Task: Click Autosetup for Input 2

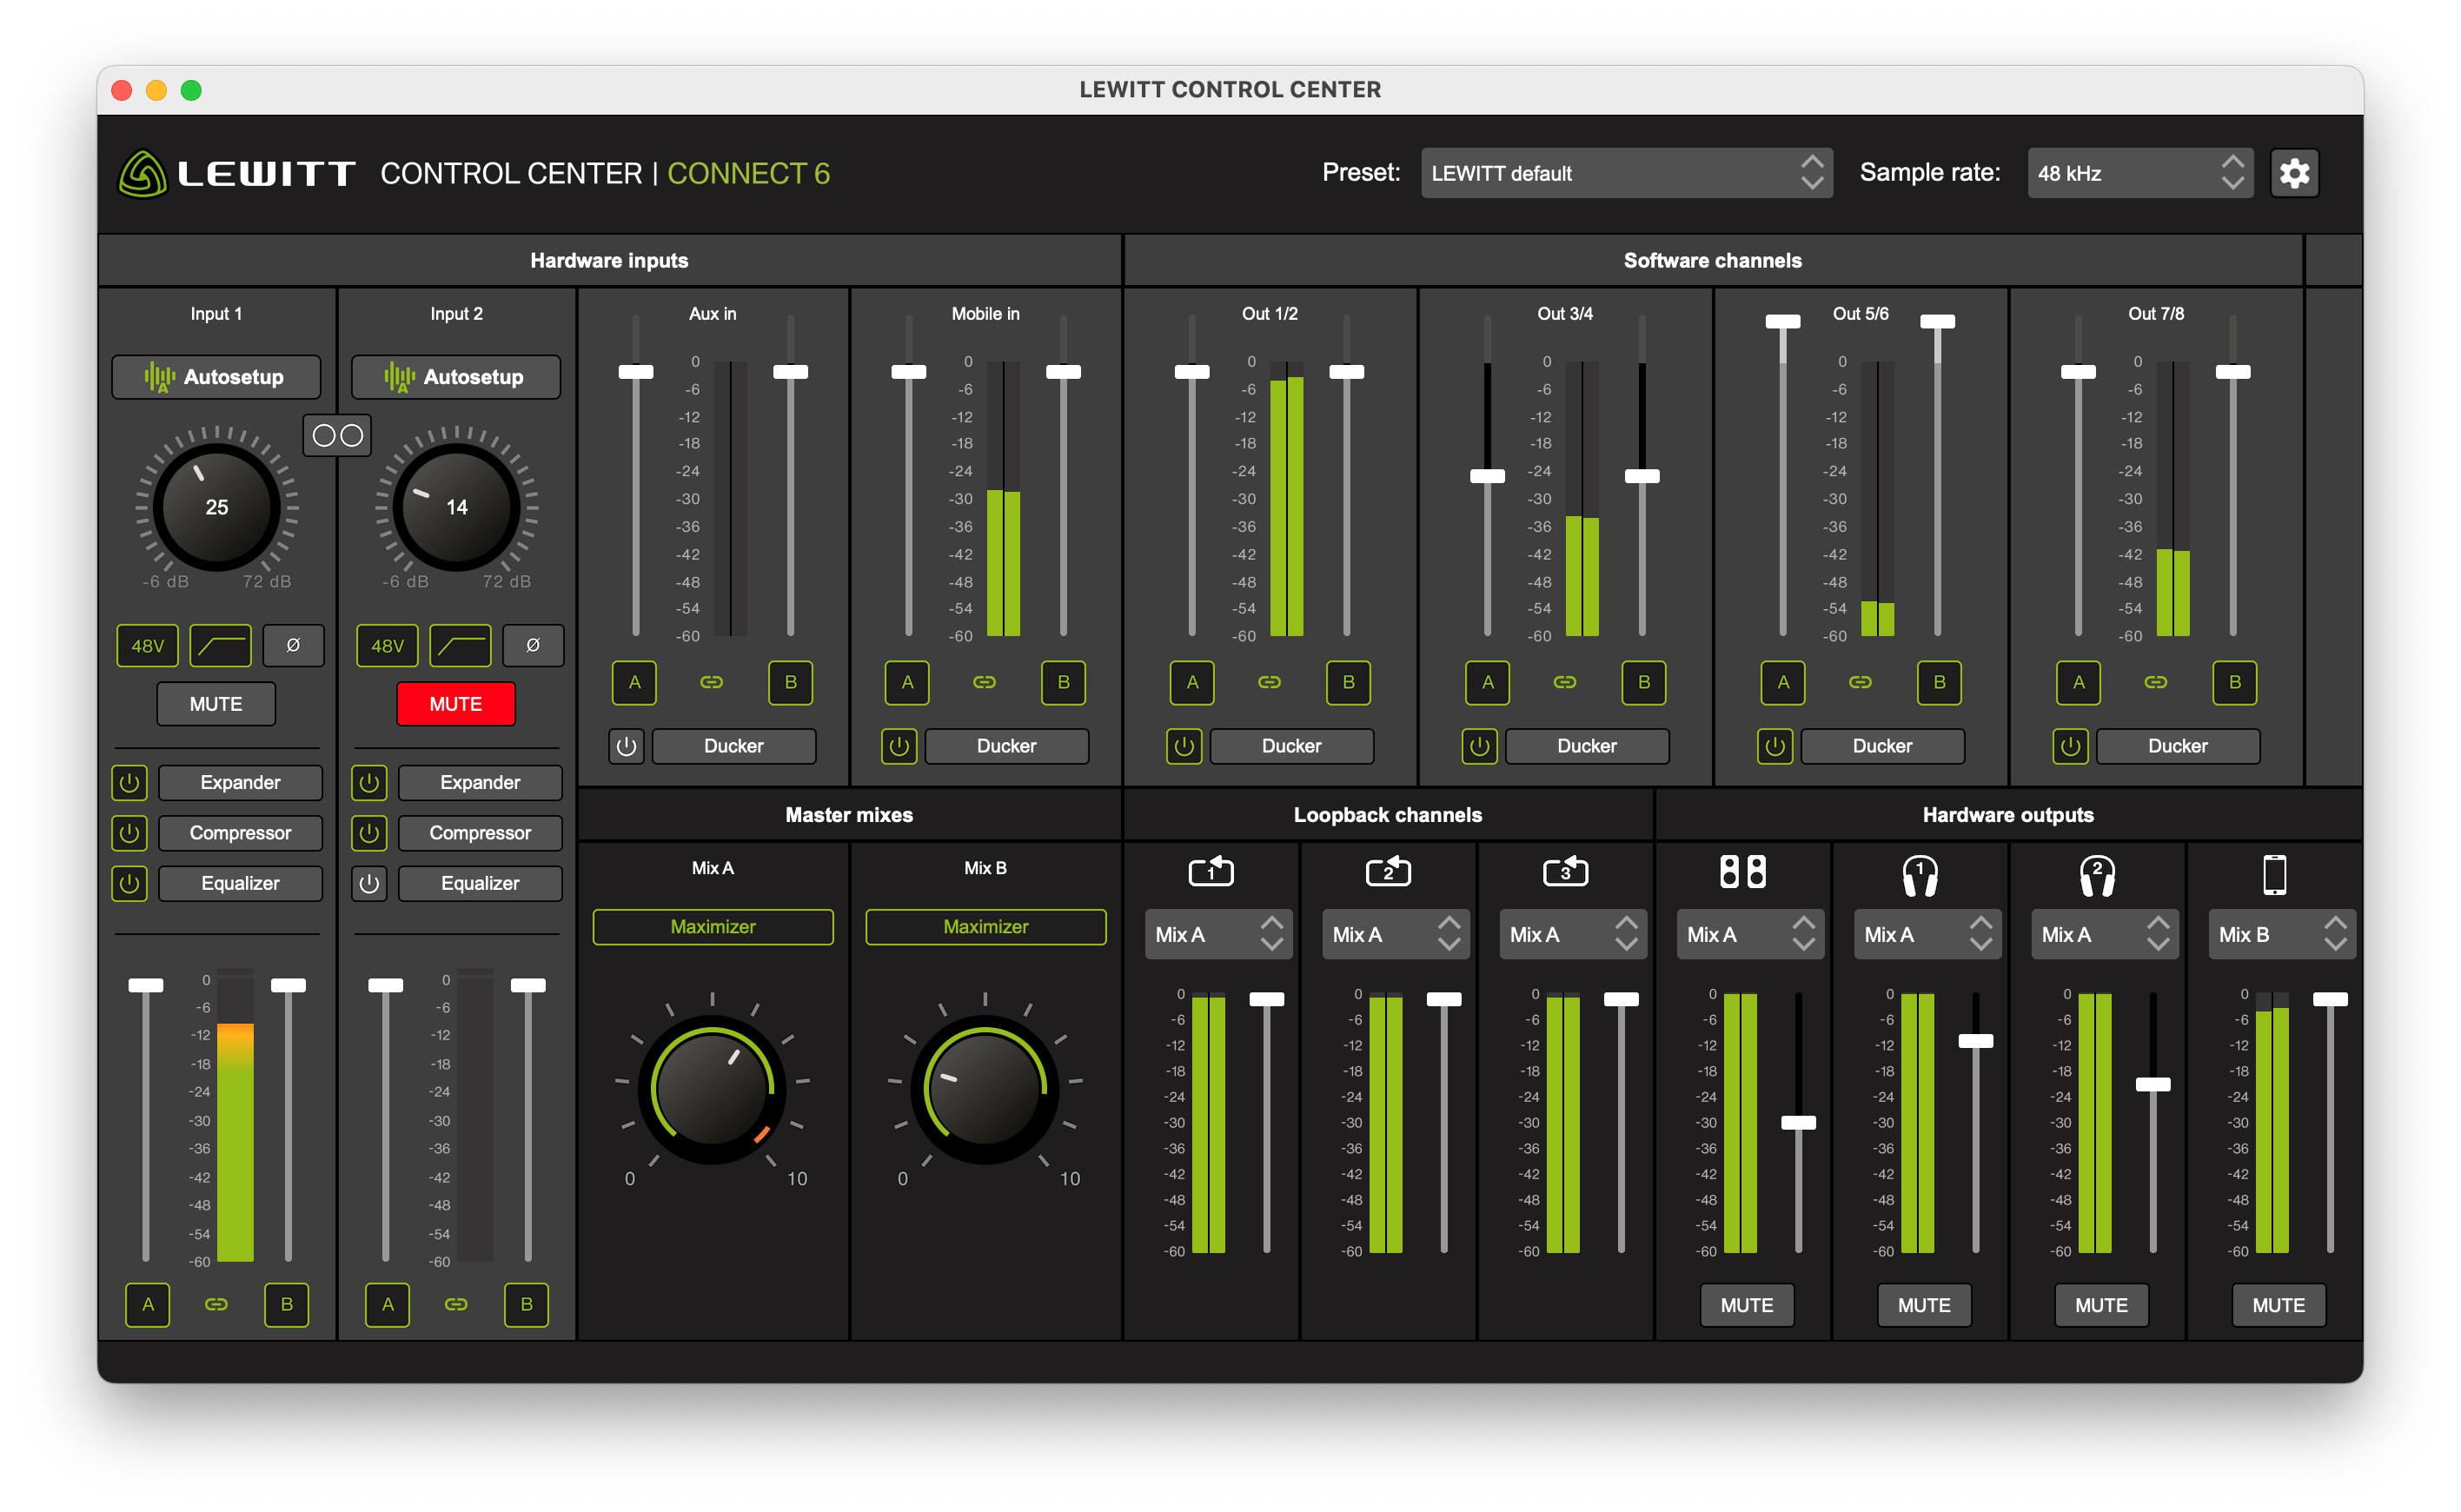Action: pos(456,377)
